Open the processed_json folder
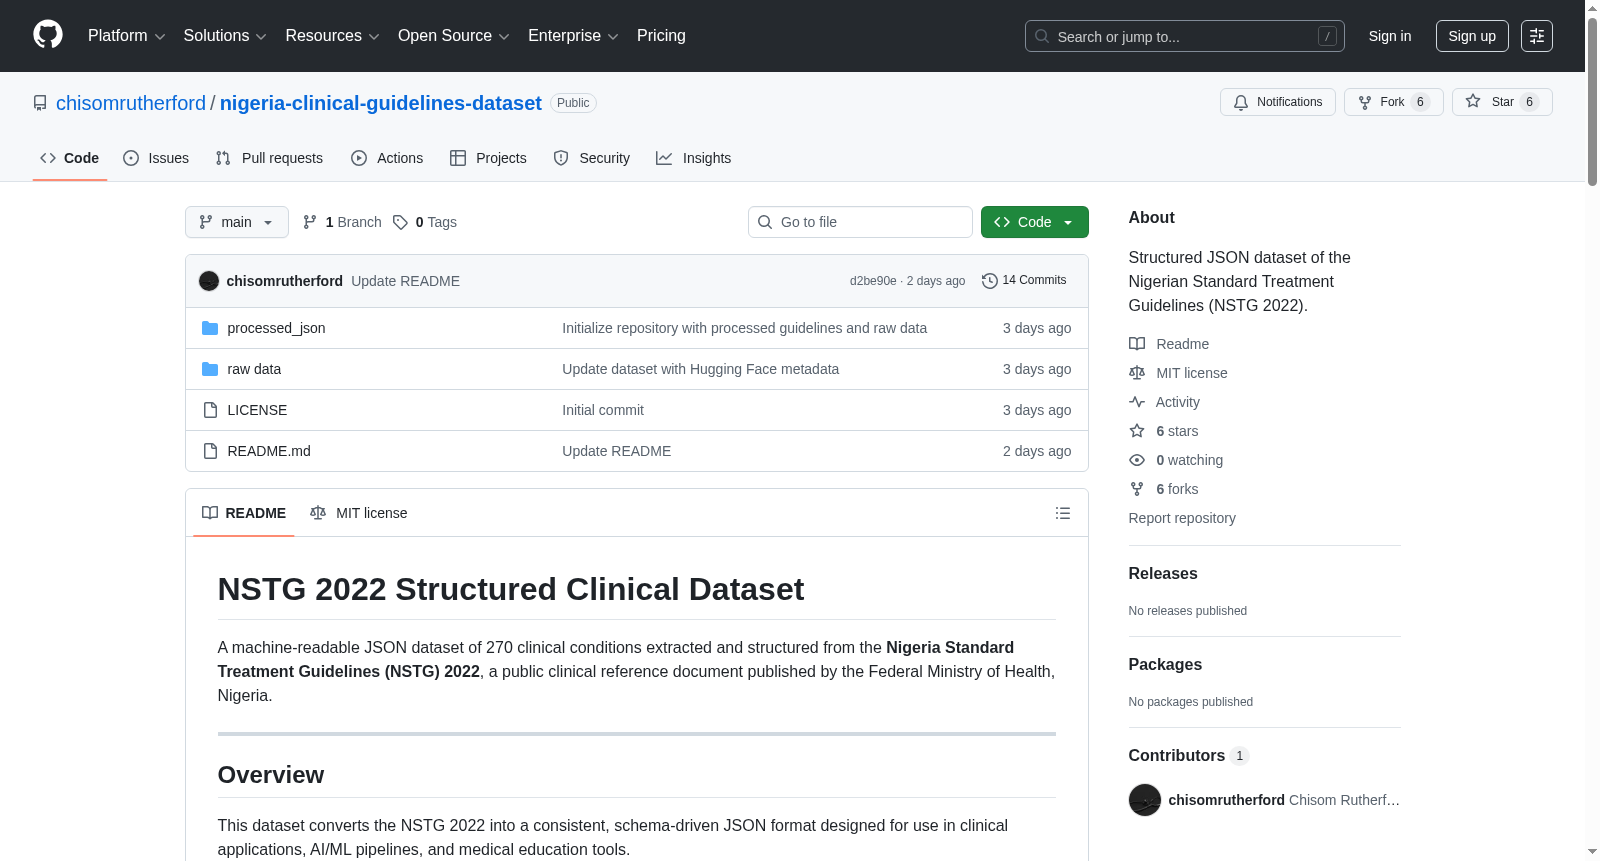This screenshot has width=1600, height=861. [276, 328]
